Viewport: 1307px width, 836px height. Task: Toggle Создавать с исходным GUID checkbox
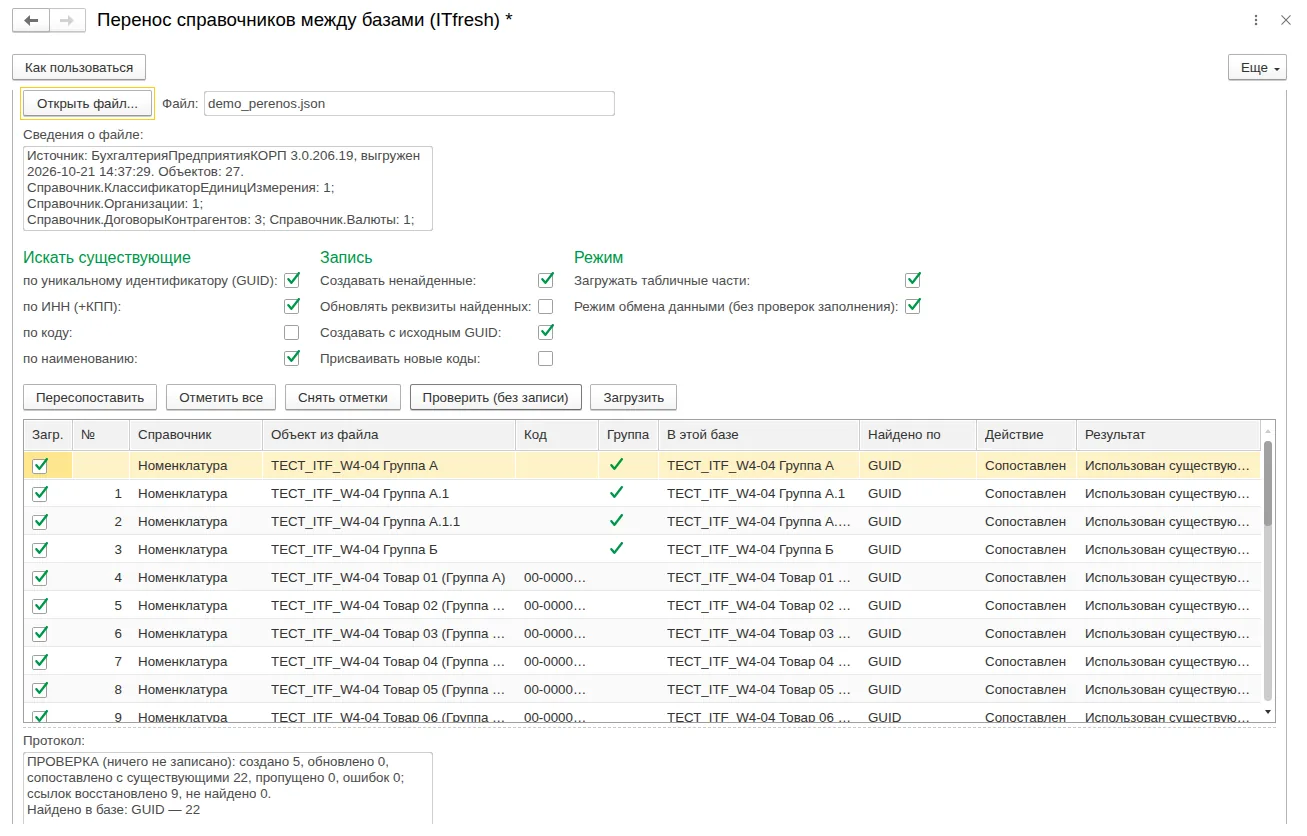tap(546, 332)
